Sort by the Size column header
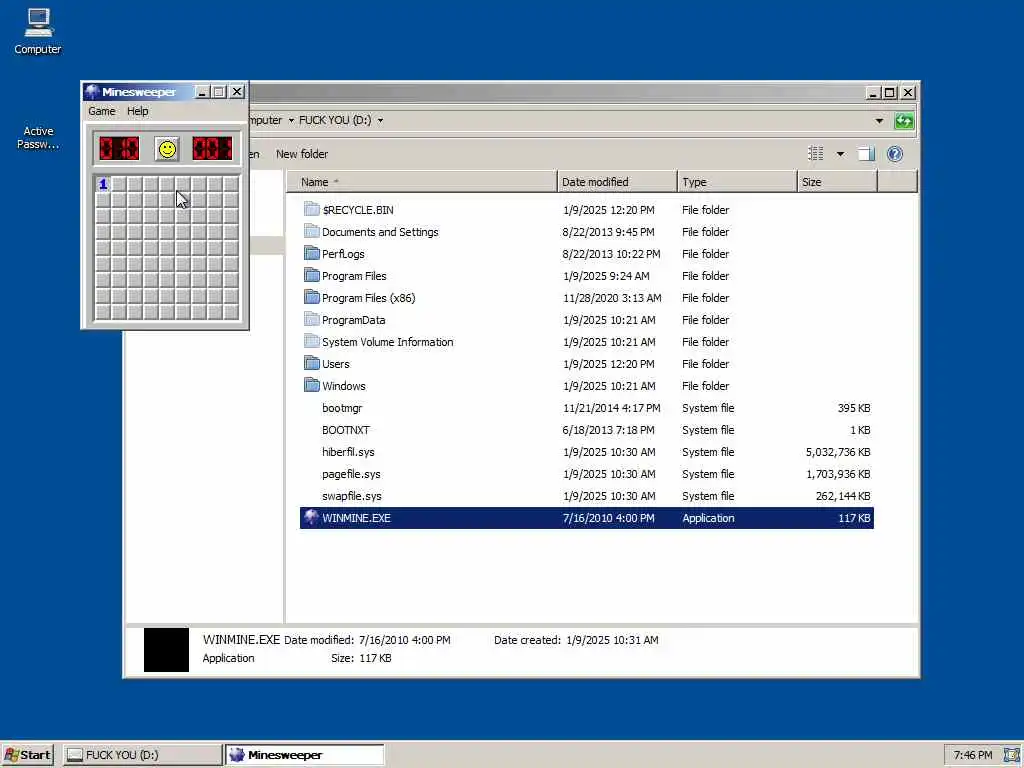The image size is (1024, 768). [837, 182]
